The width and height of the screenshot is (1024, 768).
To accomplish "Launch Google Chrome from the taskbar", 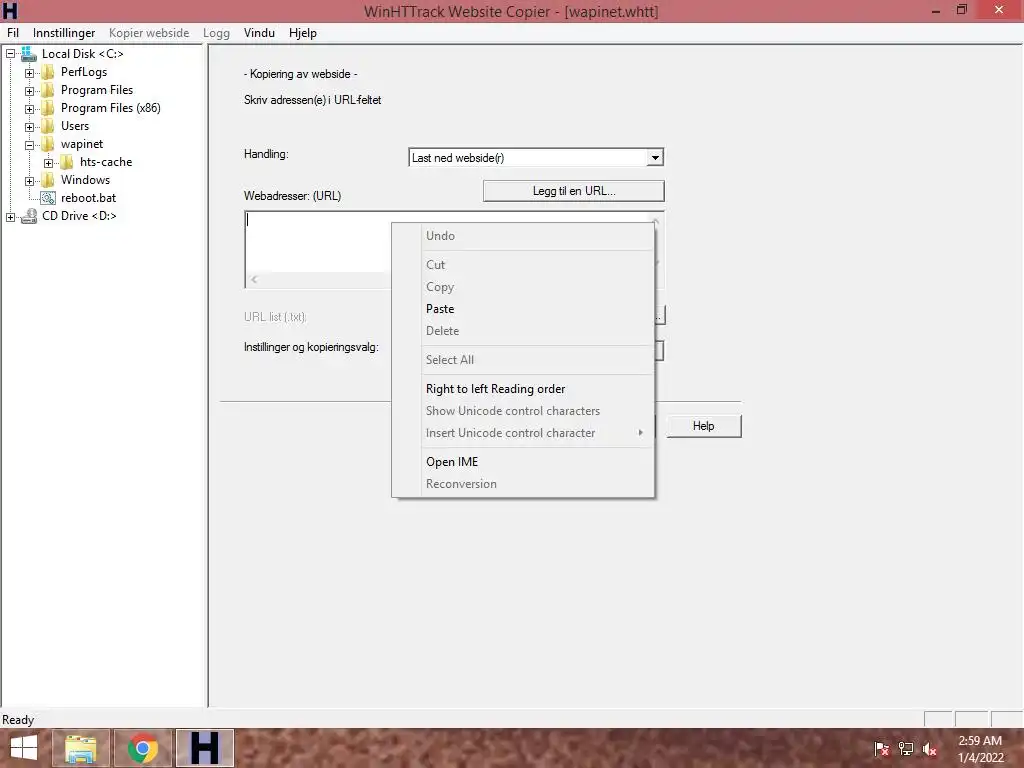I will pyautogui.click(x=142, y=748).
